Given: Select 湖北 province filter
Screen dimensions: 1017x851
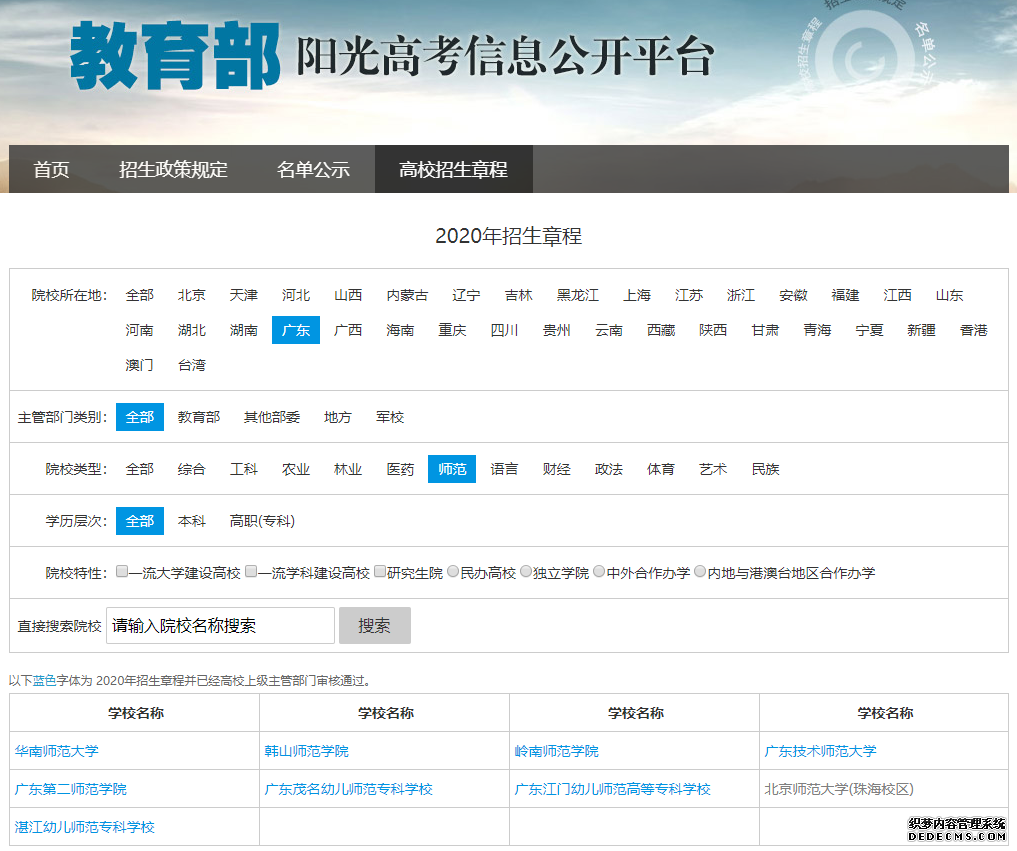Looking at the screenshot, I should [191, 330].
